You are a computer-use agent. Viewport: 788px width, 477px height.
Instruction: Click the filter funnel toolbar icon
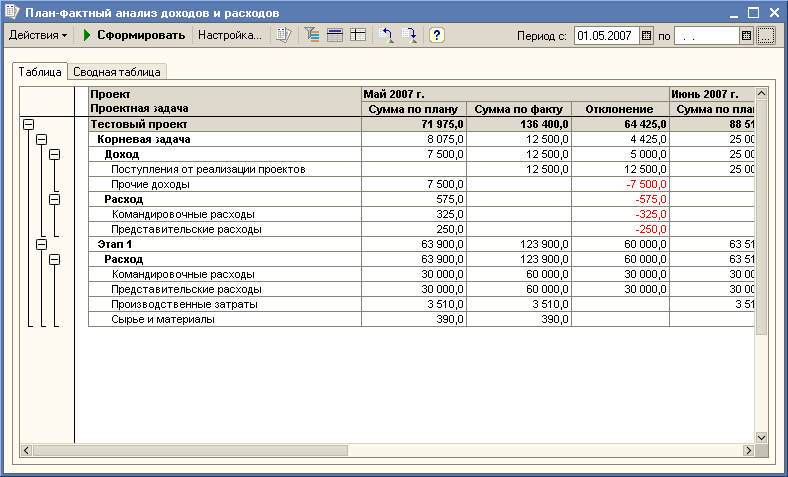pos(311,35)
